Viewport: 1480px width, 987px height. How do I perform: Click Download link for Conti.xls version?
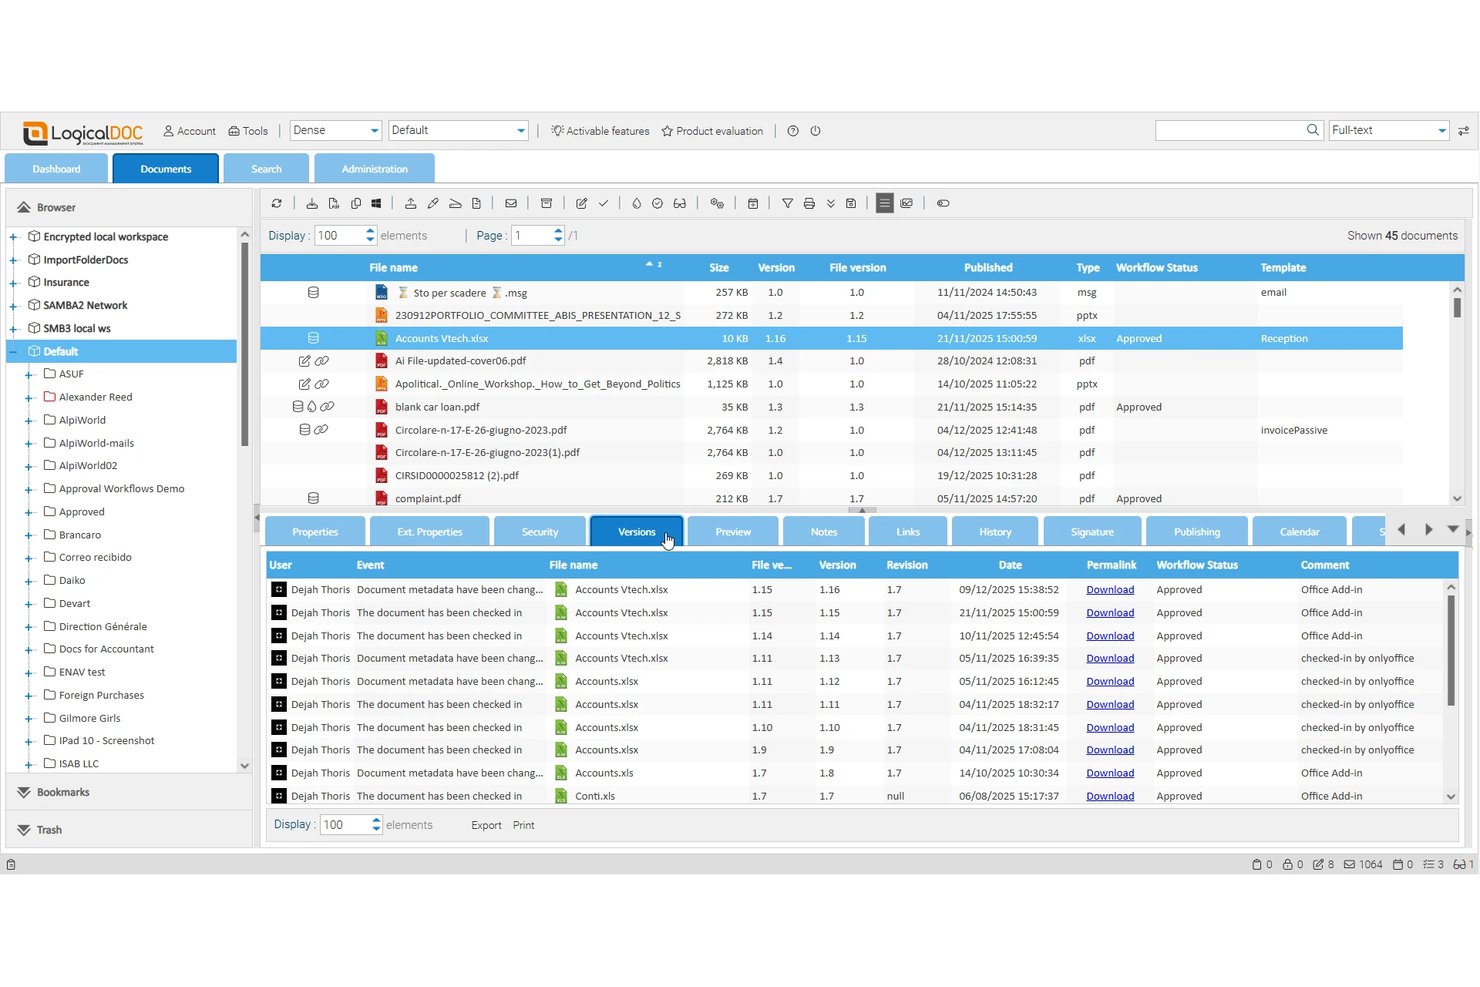[x=1110, y=797]
